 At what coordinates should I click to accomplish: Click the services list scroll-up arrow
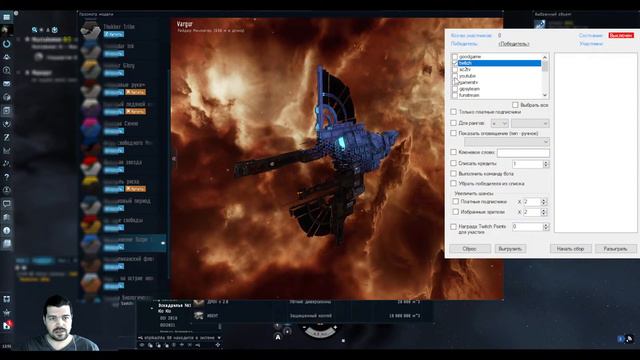[545, 57]
